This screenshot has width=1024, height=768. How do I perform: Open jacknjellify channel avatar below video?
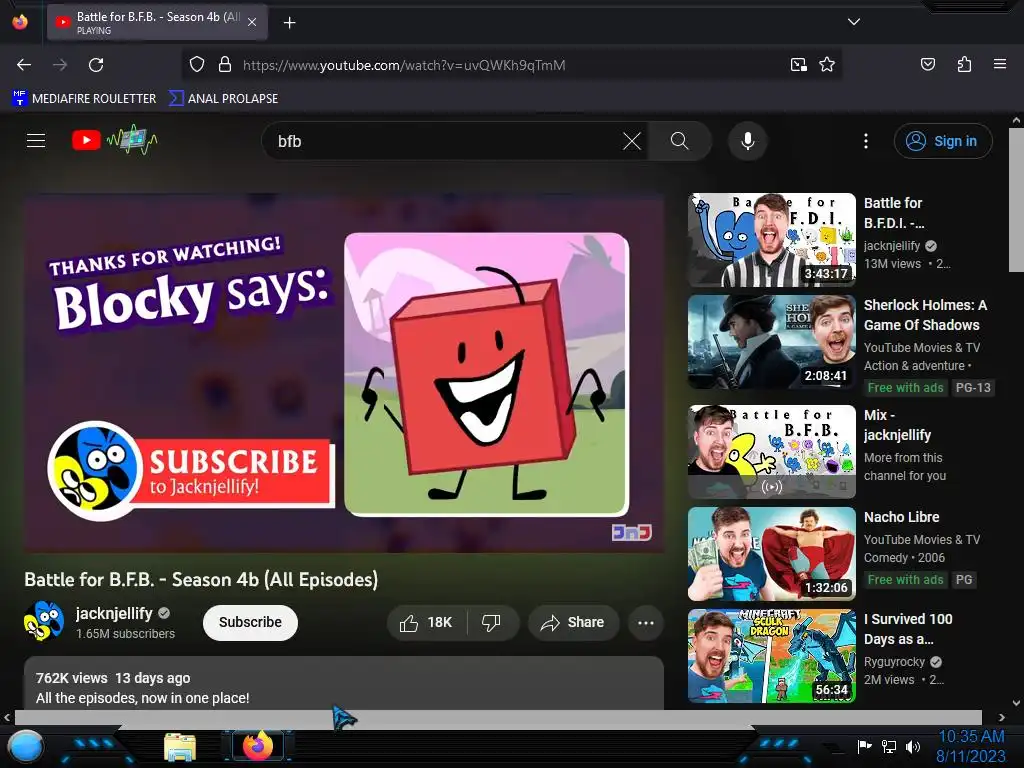(44, 622)
